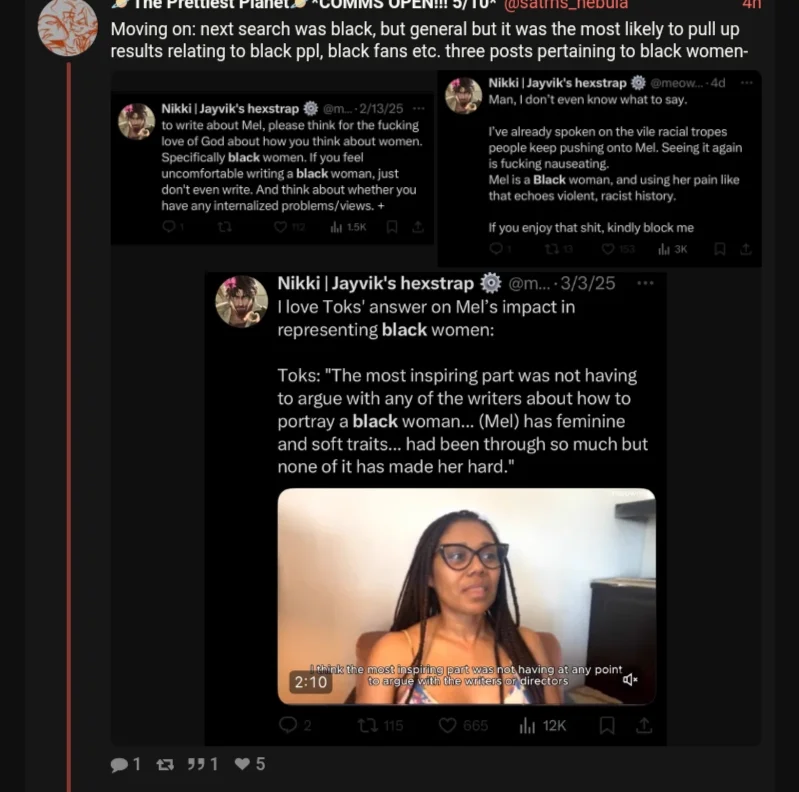Image resolution: width=799 pixels, height=792 pixels.
Task: Click Nikki | Jayvik's hexstrap name in 3/3/25 tweet
Action: (376, 283)
